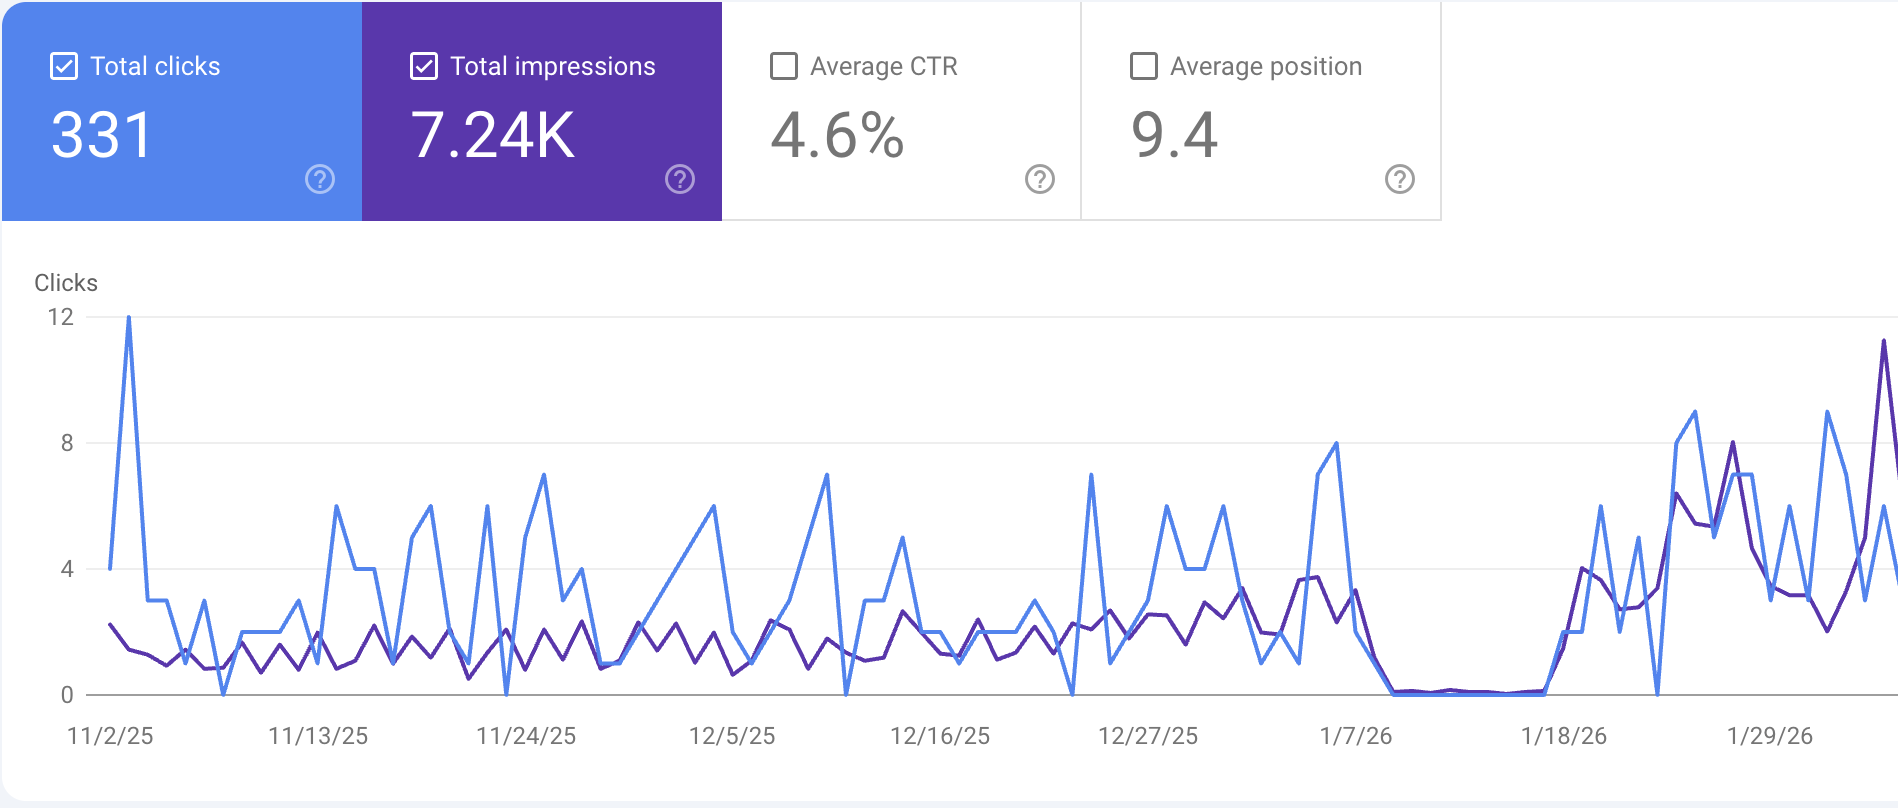The image size is (1898, 808).
Task: Click the 4.6% average CTR figure
Action: [x=837, y=135]
